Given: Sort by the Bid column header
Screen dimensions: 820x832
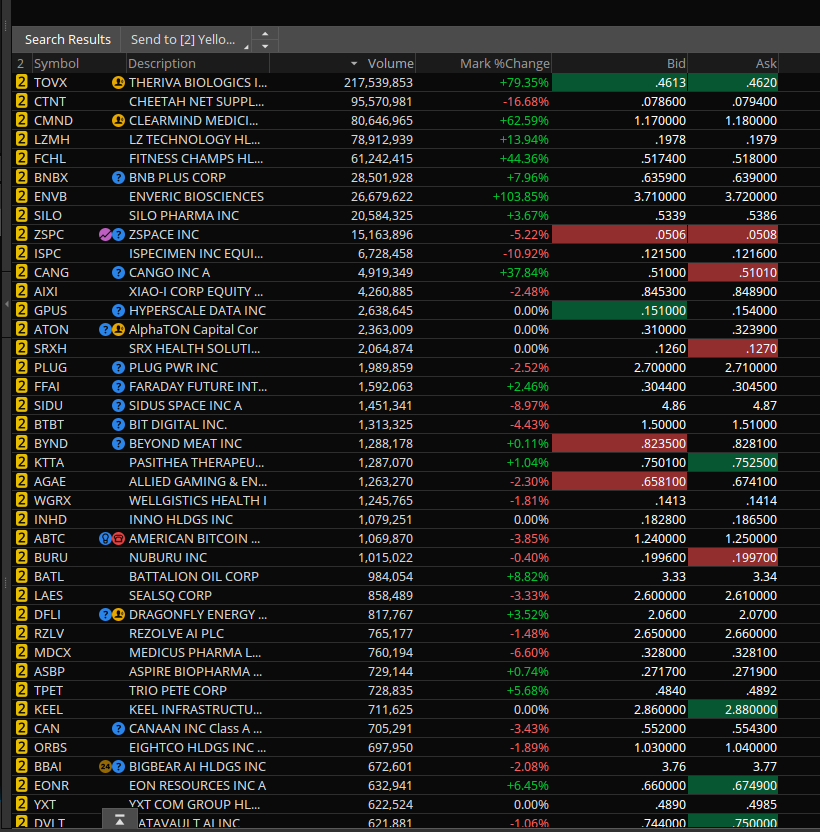Looking at the screenshot, I should (619, 64).
